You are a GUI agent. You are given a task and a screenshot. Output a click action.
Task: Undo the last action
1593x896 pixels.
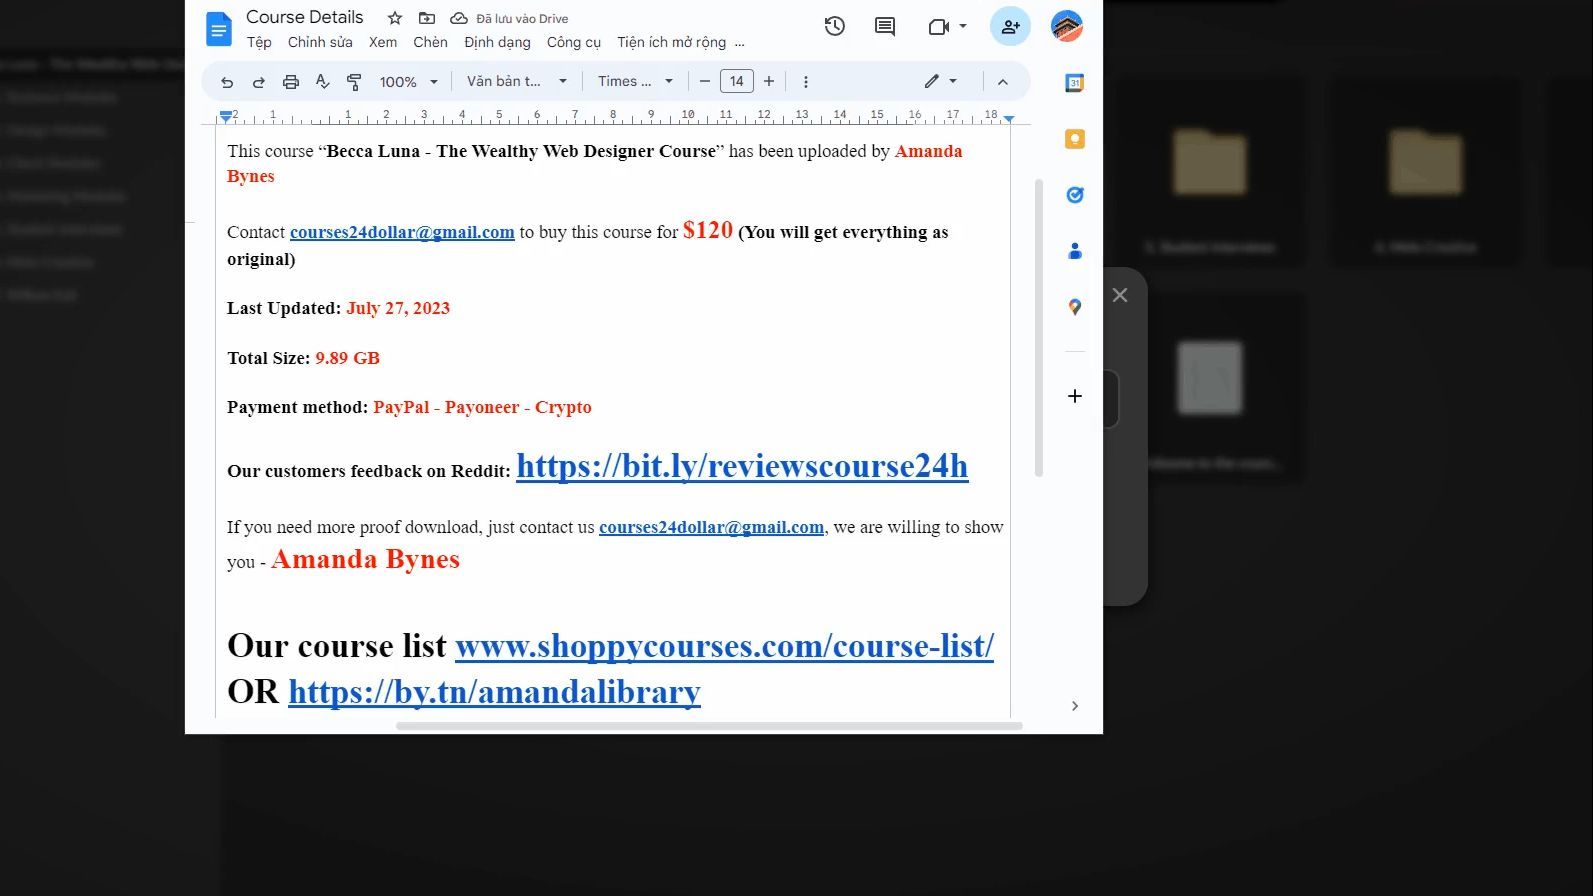tap(227, 82)
